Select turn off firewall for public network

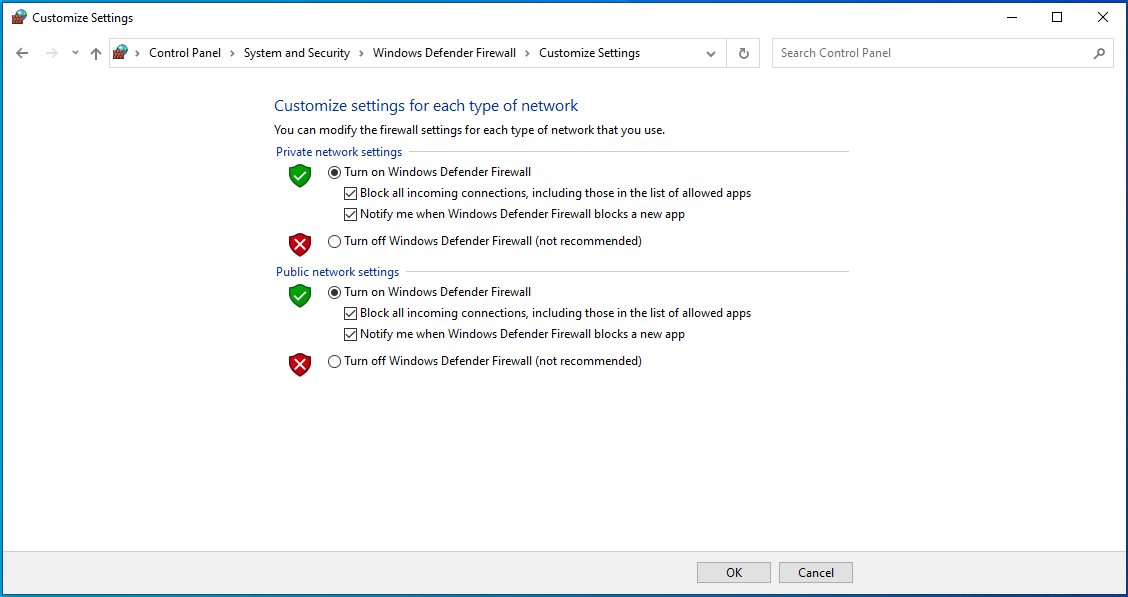334,360
